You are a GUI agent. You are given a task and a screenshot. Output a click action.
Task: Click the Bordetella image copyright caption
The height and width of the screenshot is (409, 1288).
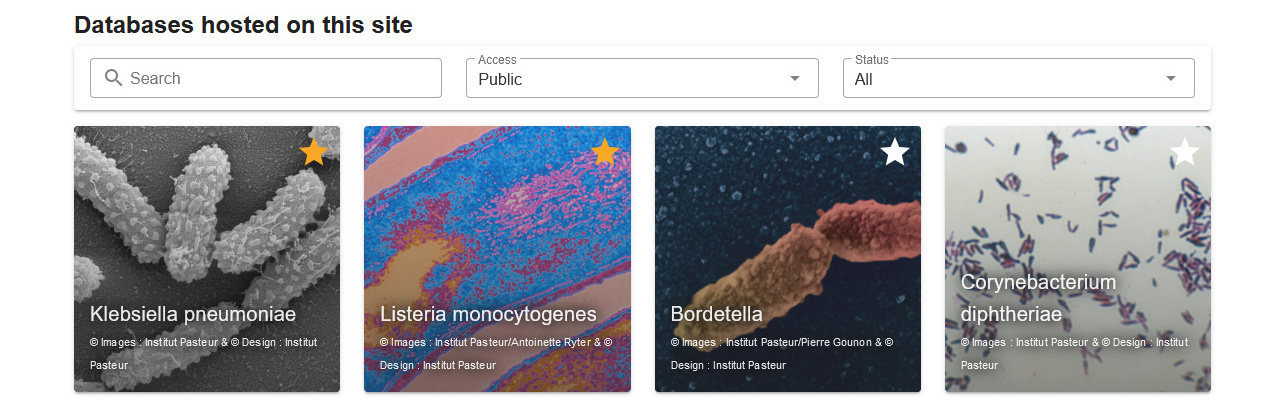pos(781,353)
